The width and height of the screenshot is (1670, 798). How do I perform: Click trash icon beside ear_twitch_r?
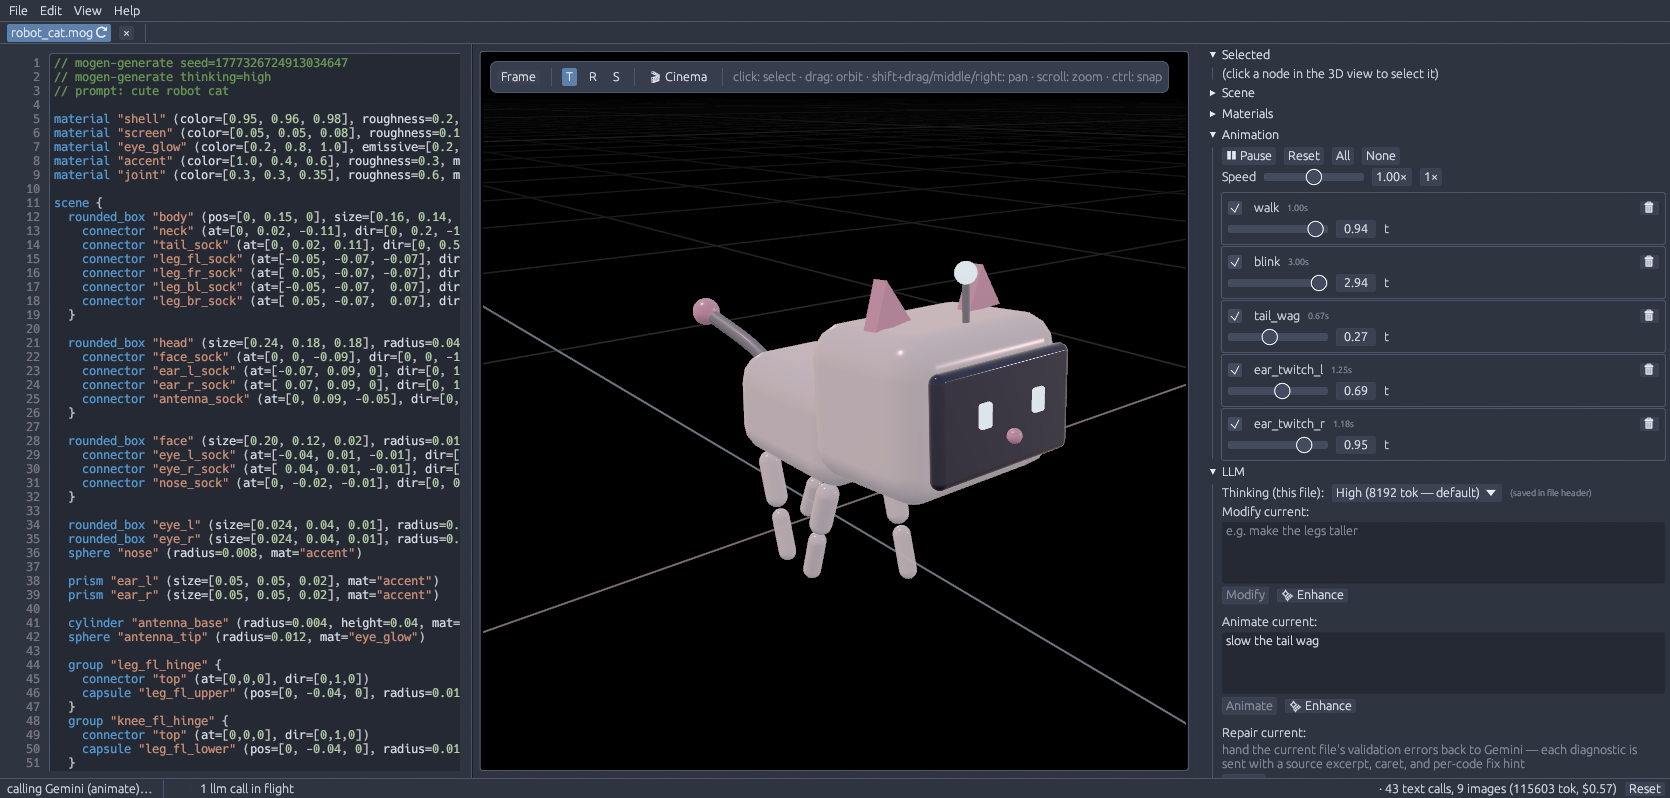[x=1648, y=424]
